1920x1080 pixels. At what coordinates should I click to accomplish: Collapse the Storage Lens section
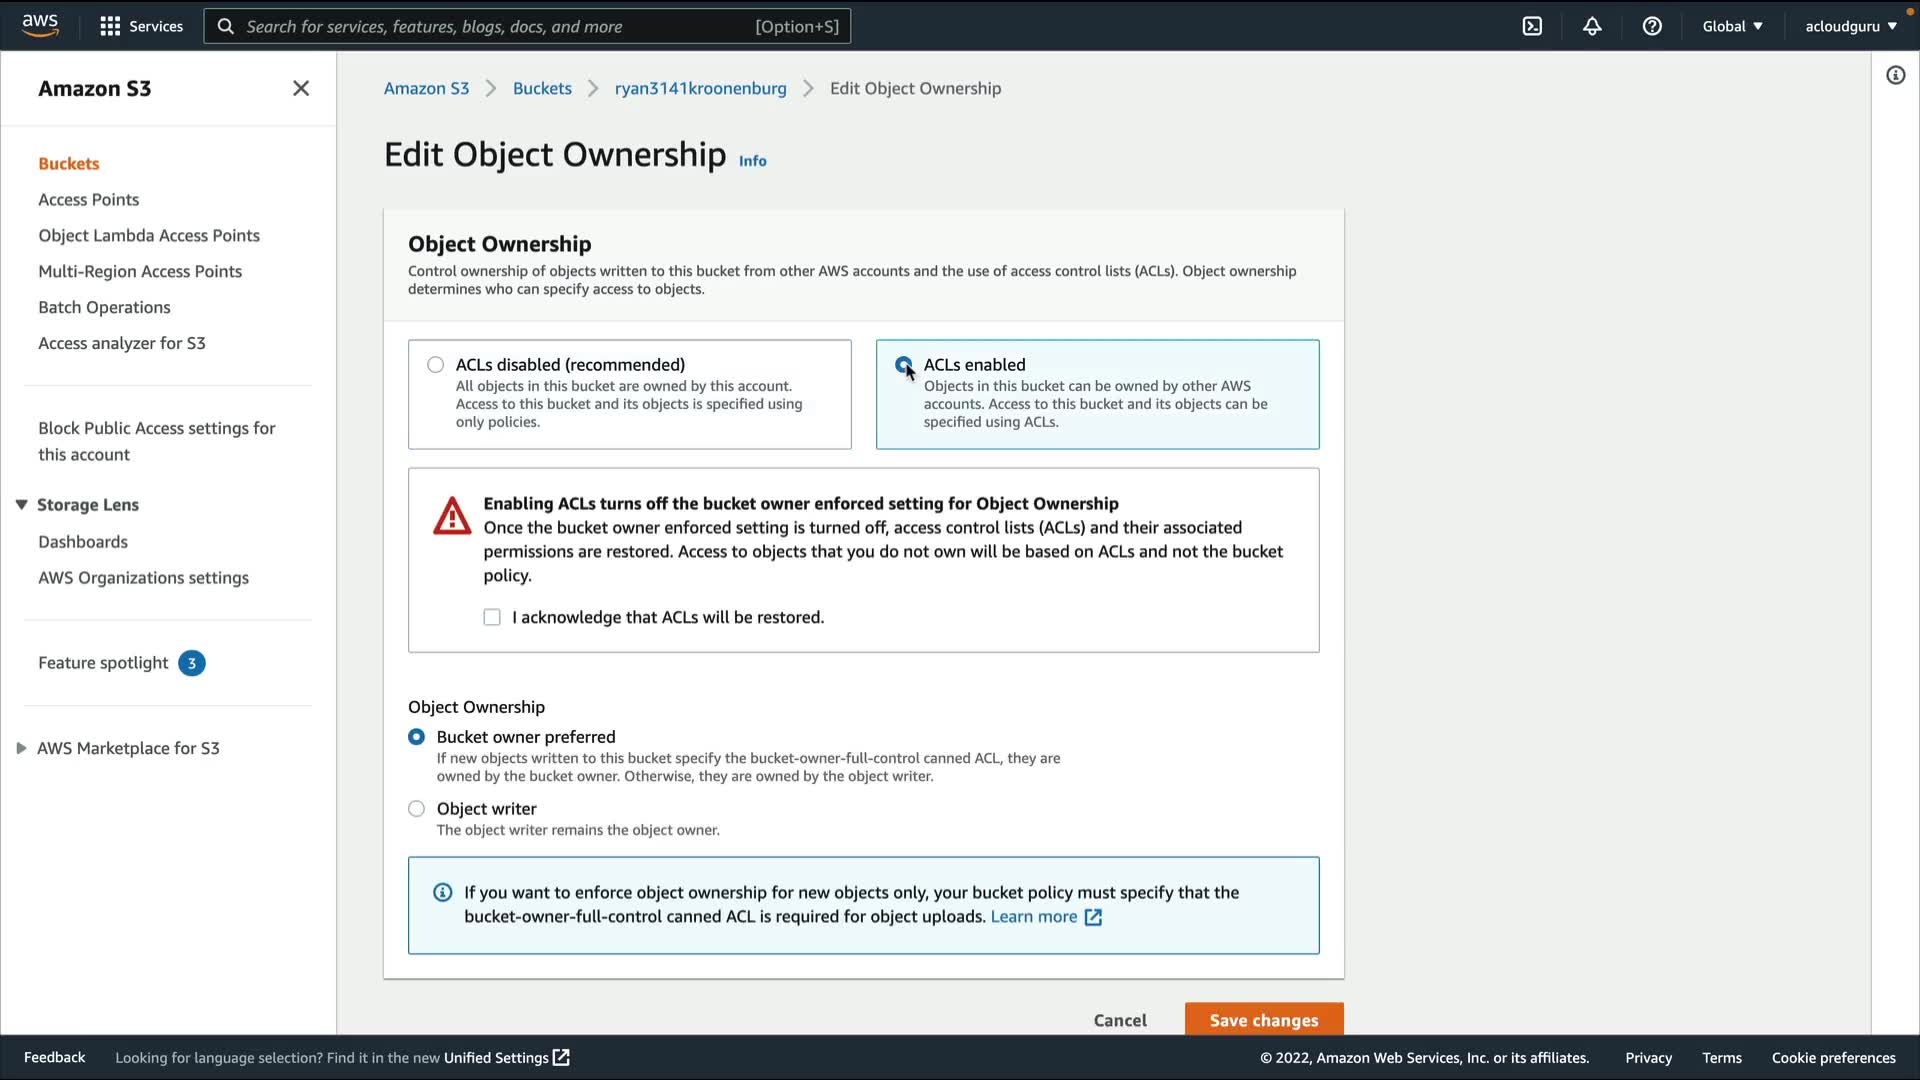(x=21, y=505)
